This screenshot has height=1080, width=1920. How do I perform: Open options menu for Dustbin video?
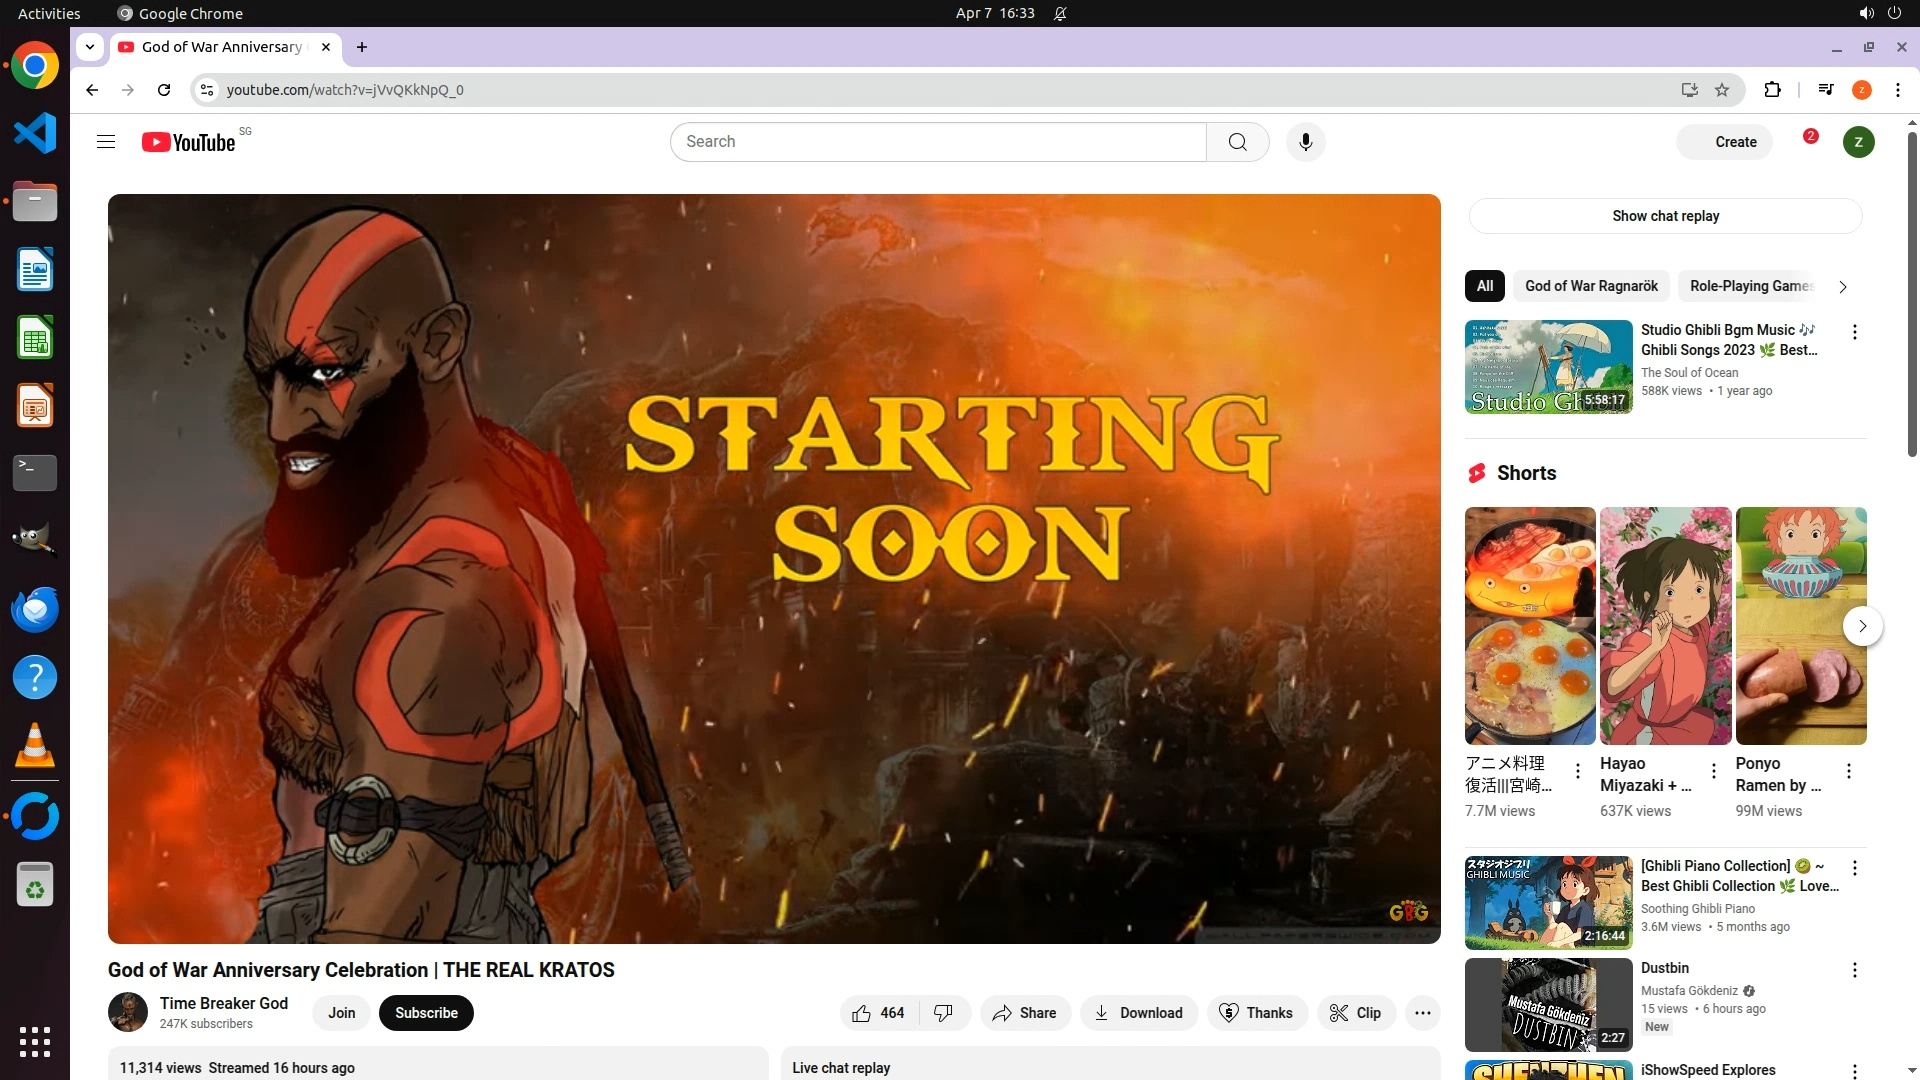(1854, 970)
